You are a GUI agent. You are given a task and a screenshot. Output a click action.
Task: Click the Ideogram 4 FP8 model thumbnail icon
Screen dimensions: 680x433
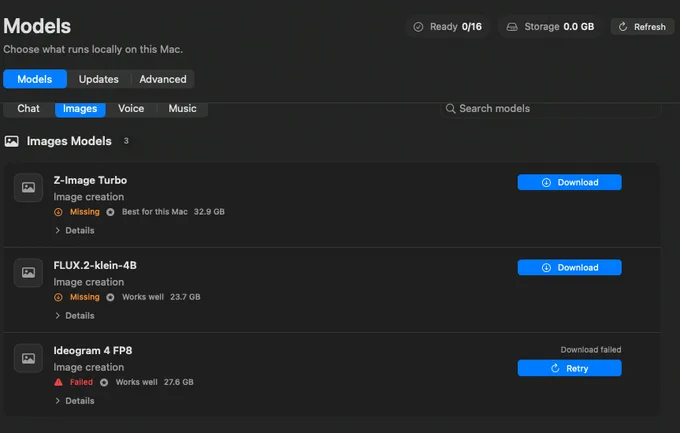[28, 358]
